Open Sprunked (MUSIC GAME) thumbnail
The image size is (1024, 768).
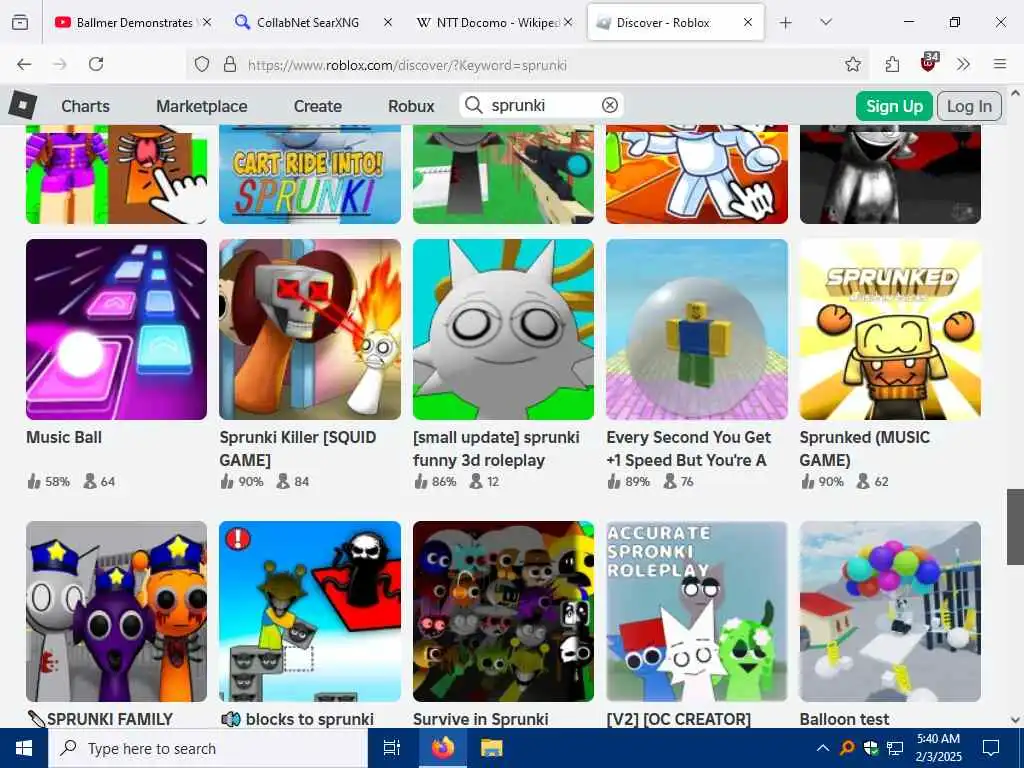(890, 329)
